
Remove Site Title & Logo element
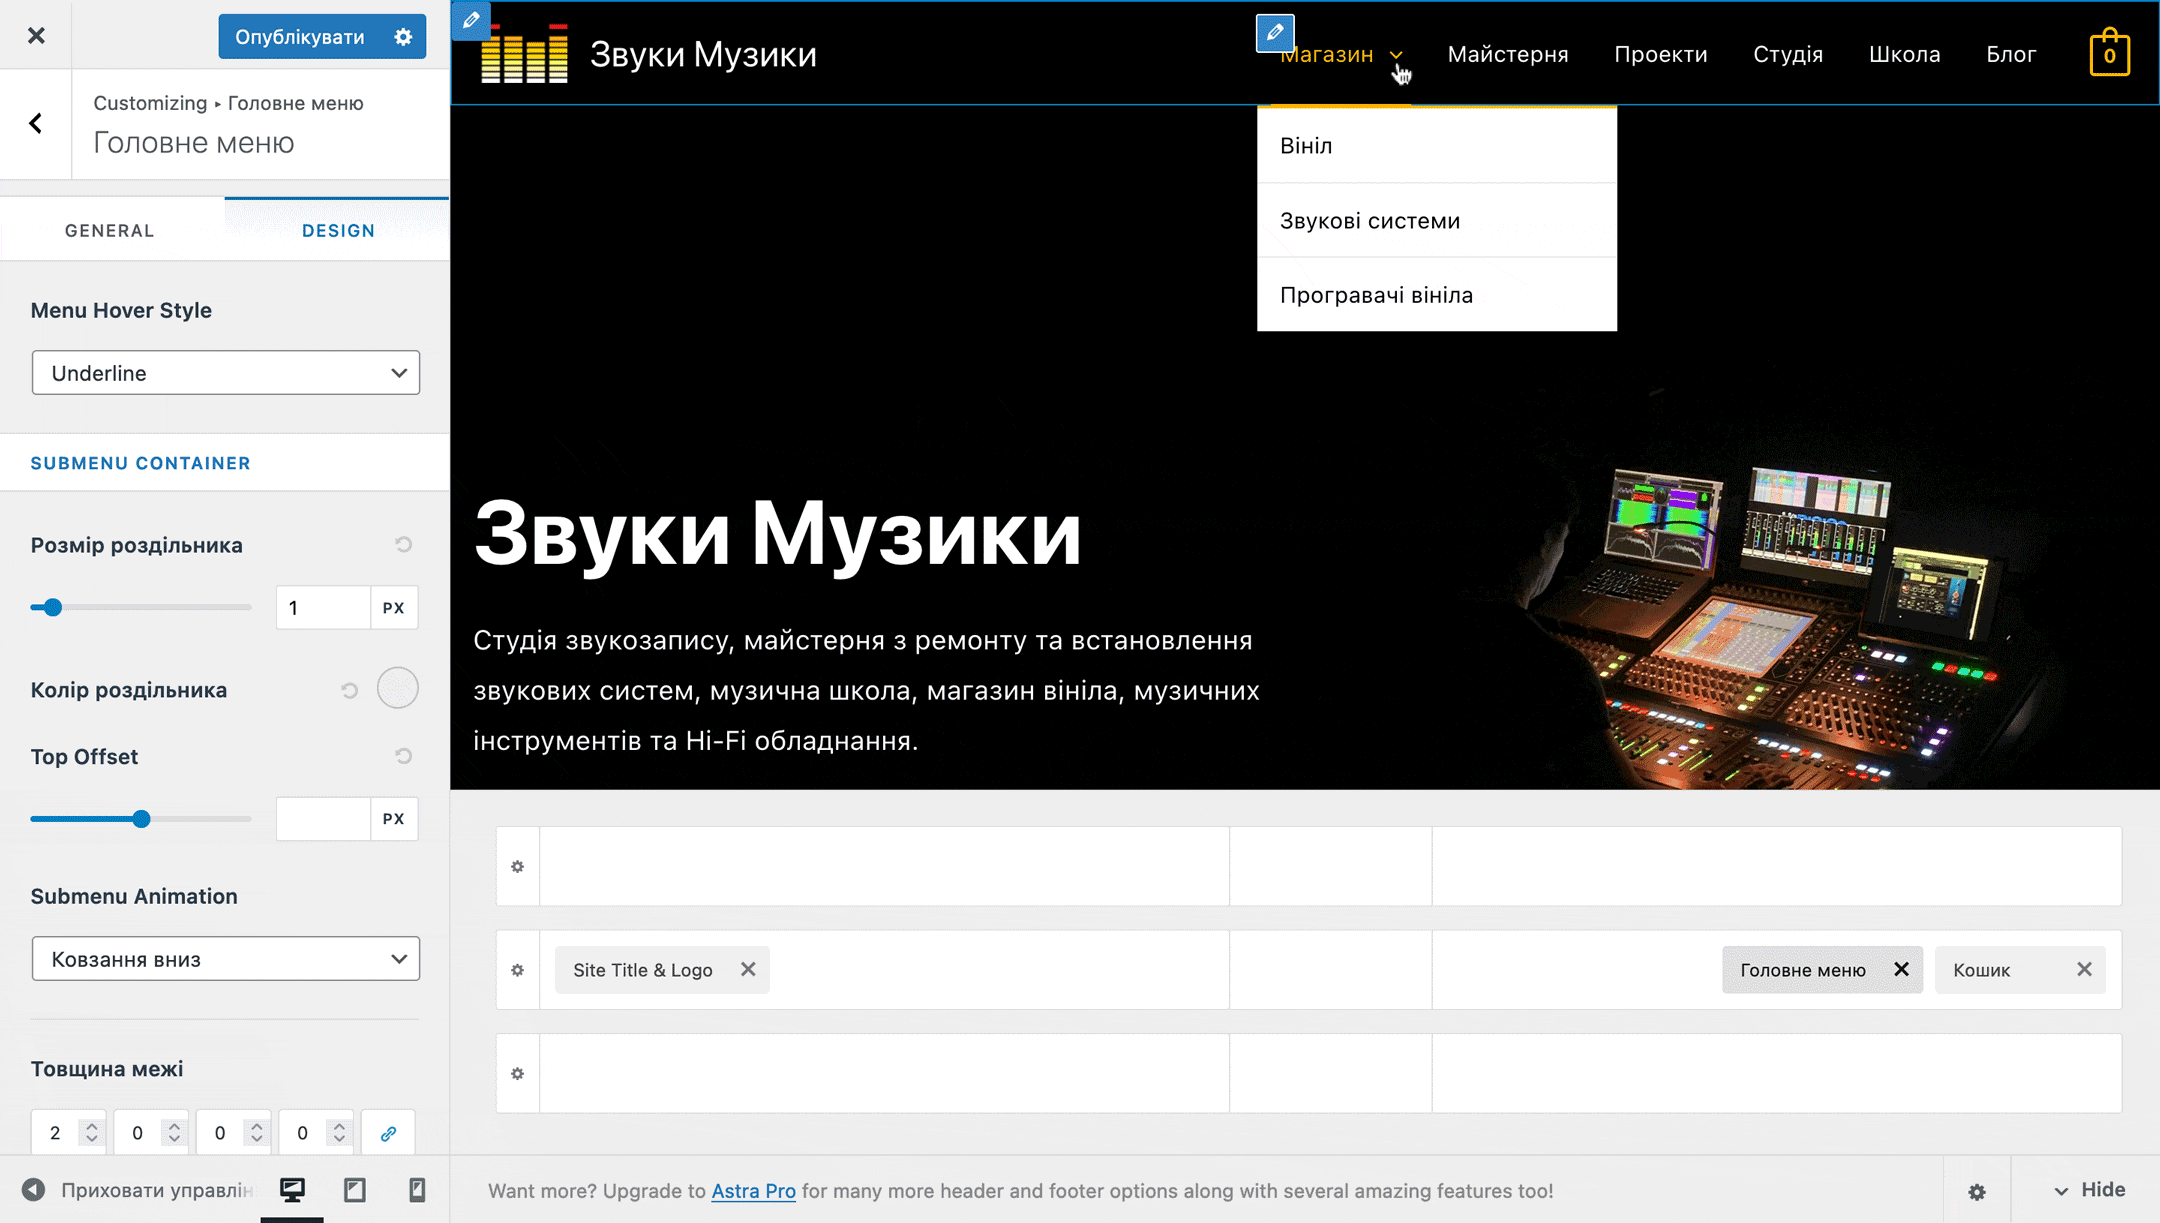pos(748,969)
